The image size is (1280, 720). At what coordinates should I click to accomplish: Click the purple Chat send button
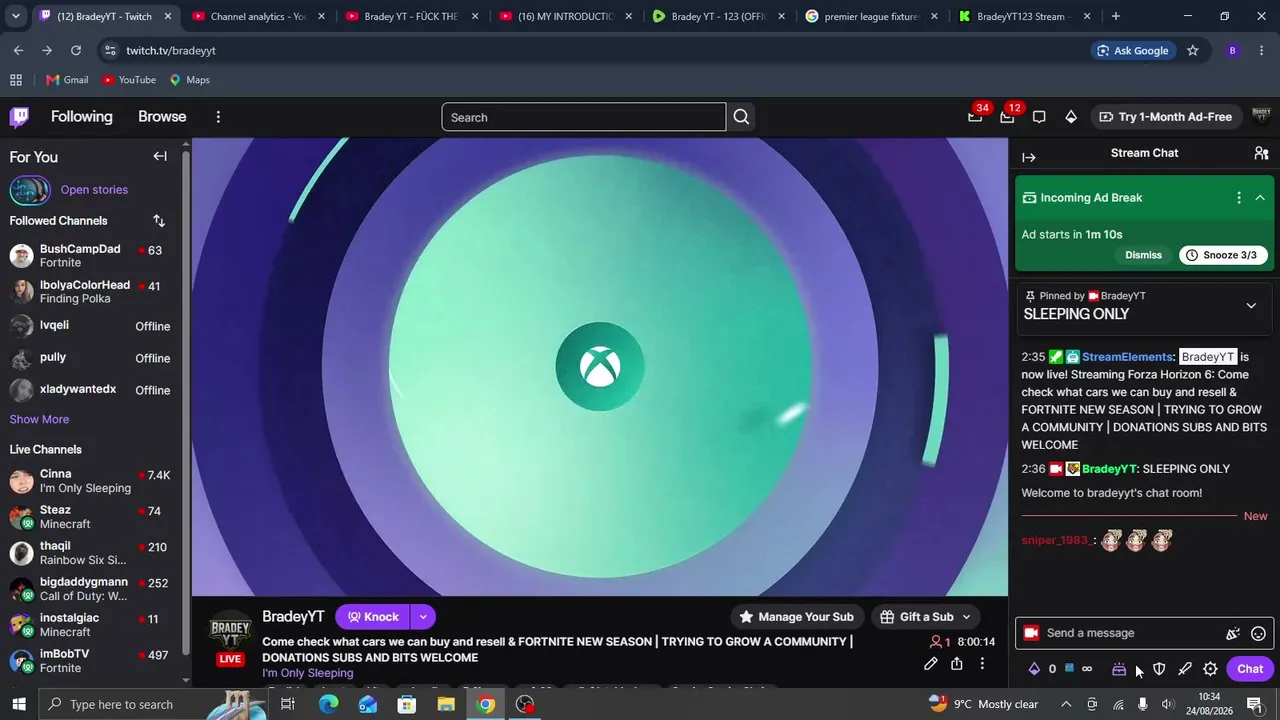1250,669
